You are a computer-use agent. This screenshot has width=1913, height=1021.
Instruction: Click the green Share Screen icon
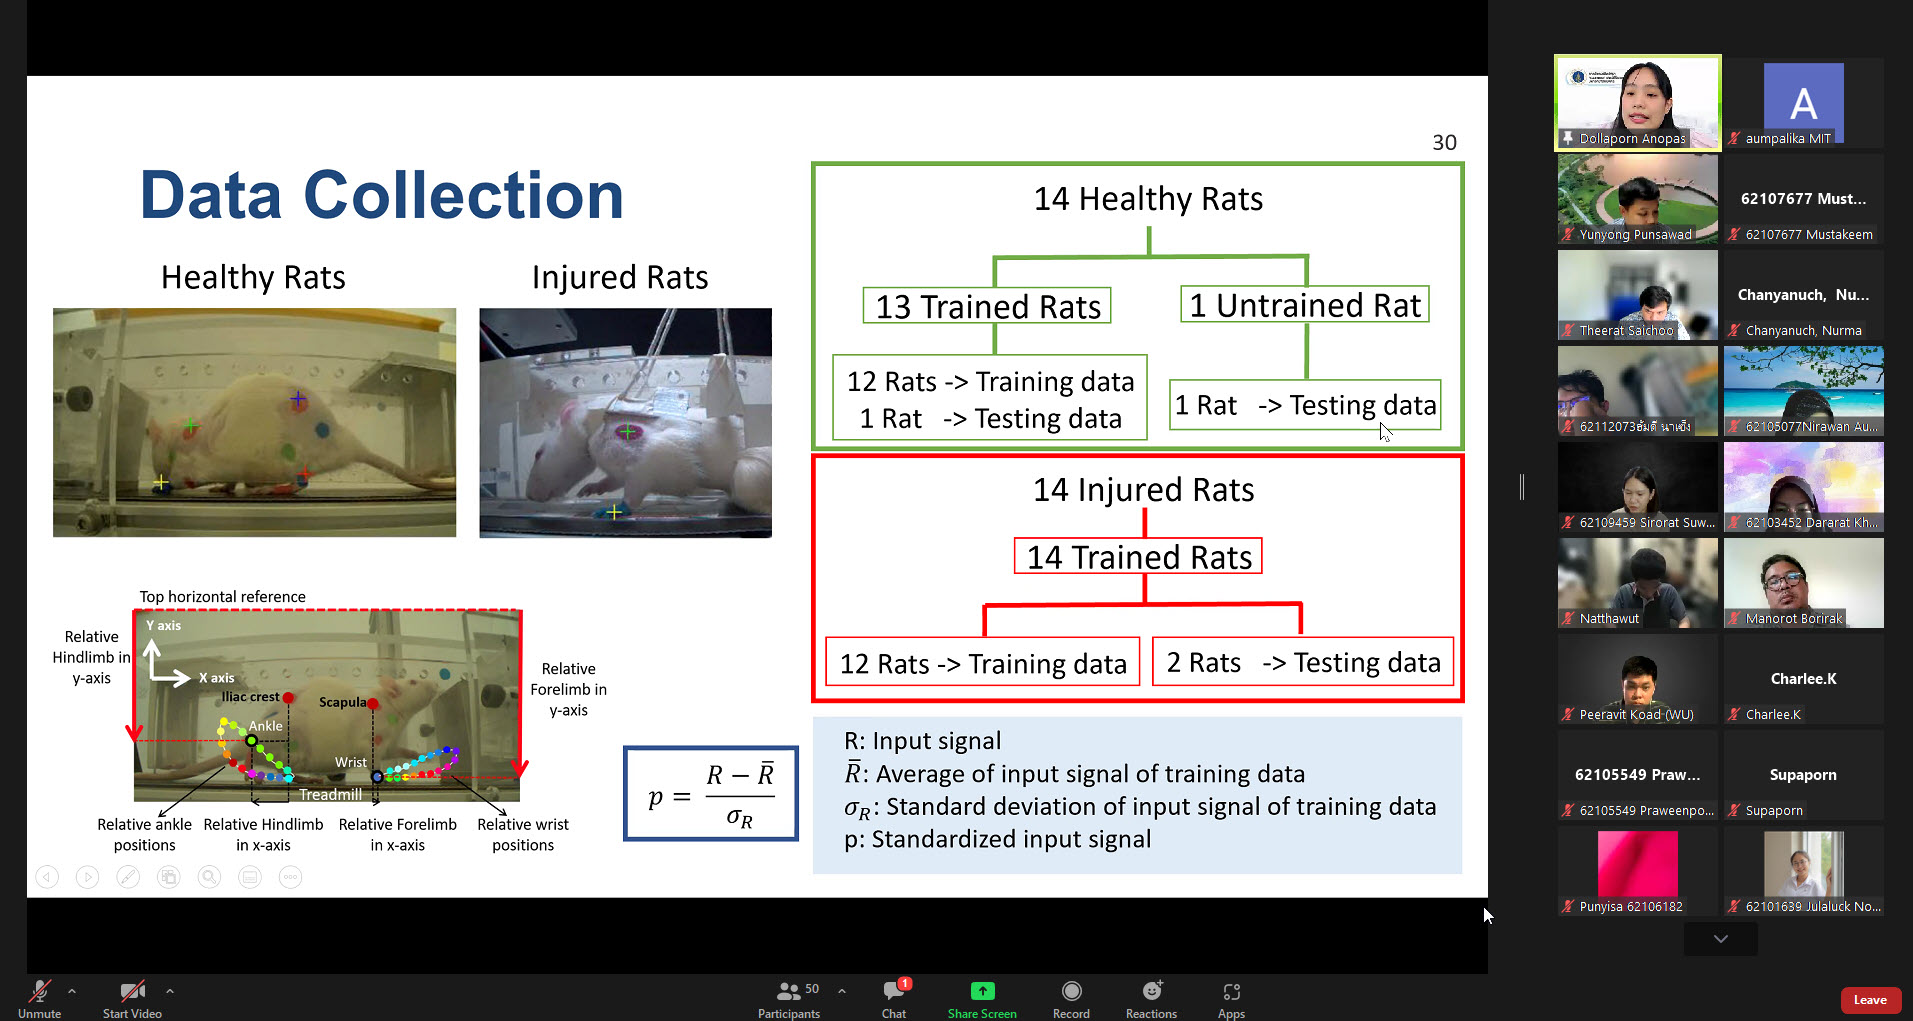(x=982, y=991)
